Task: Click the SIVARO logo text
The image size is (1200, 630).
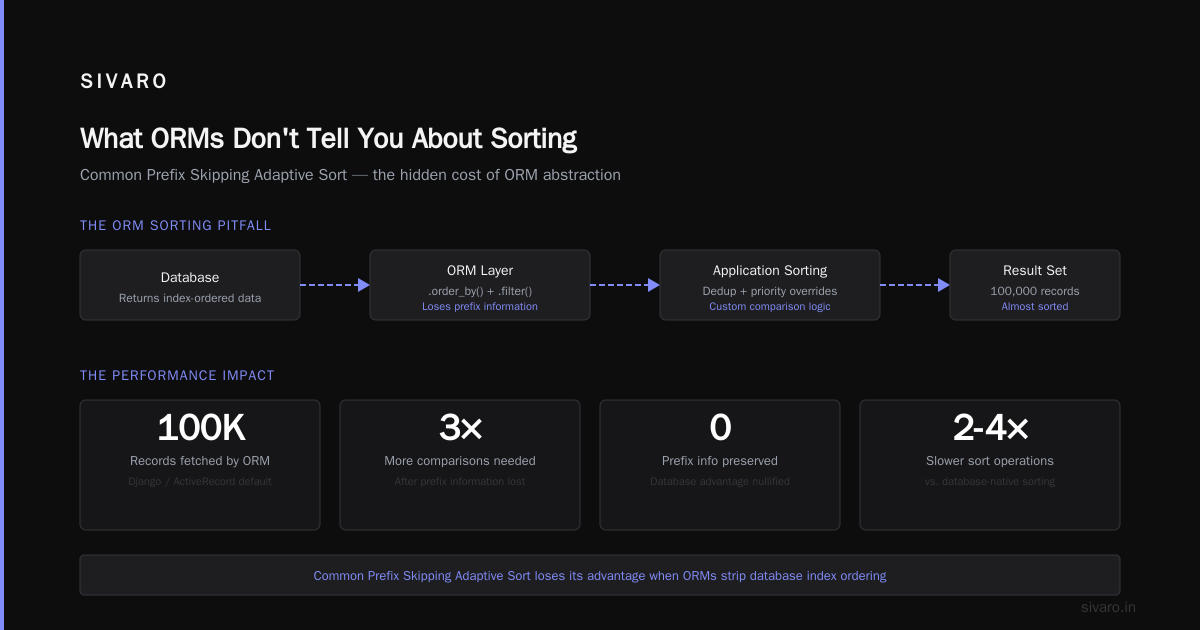Action: pos(124,82)
